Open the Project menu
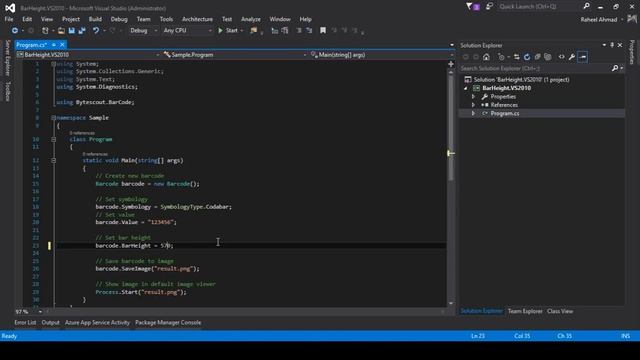This screenshot has height=360, width=640. [x=71, y=19]
